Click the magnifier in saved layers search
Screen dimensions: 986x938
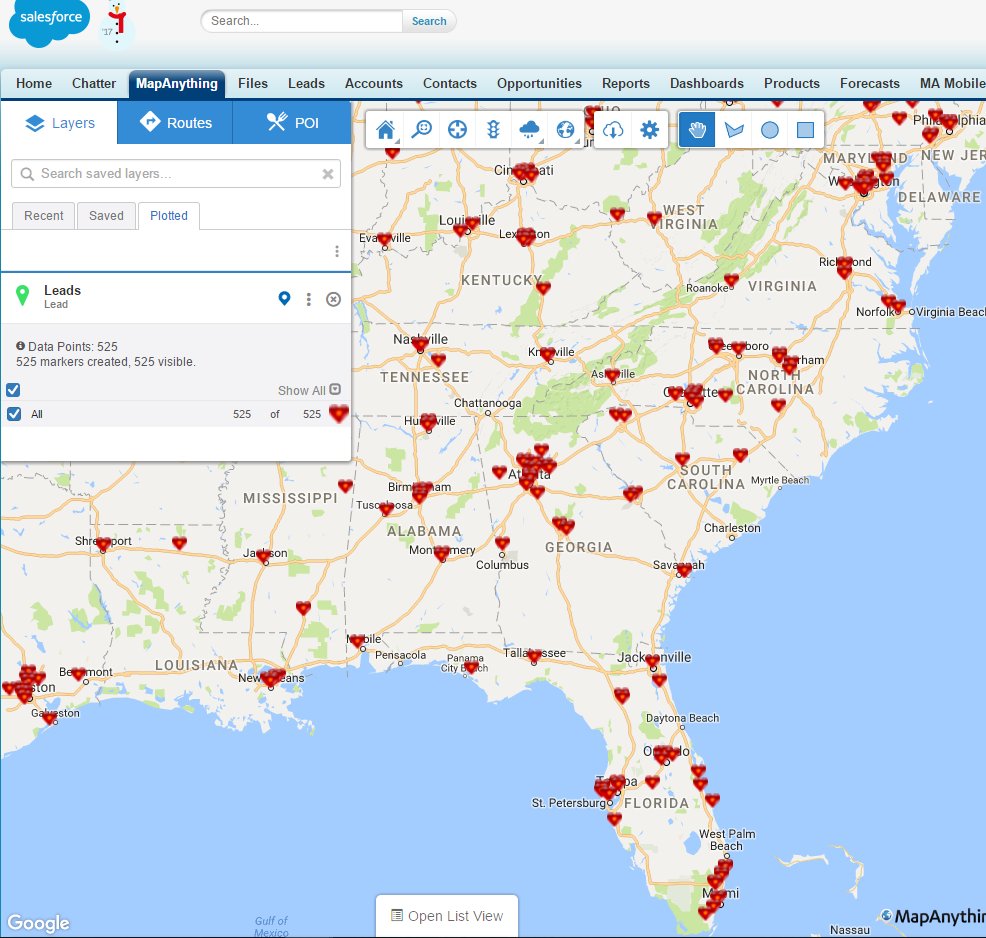(x=27, y=174)
